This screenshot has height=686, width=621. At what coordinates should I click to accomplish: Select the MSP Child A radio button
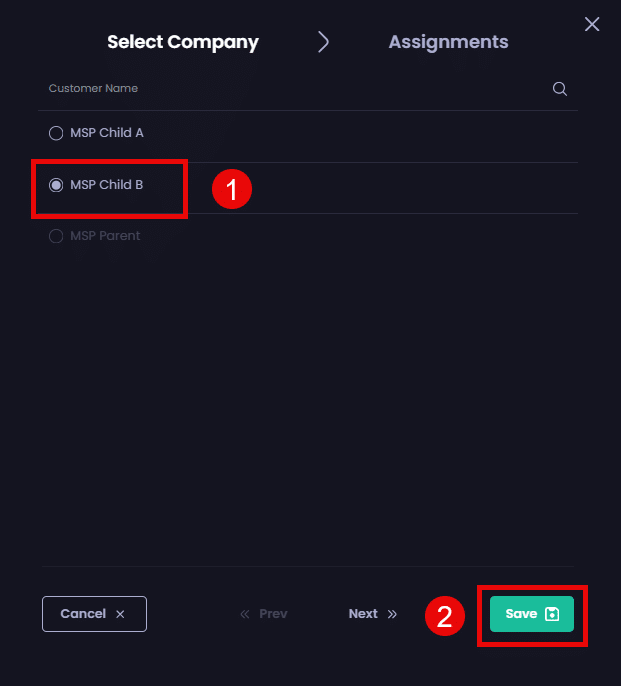pos(56,133)
